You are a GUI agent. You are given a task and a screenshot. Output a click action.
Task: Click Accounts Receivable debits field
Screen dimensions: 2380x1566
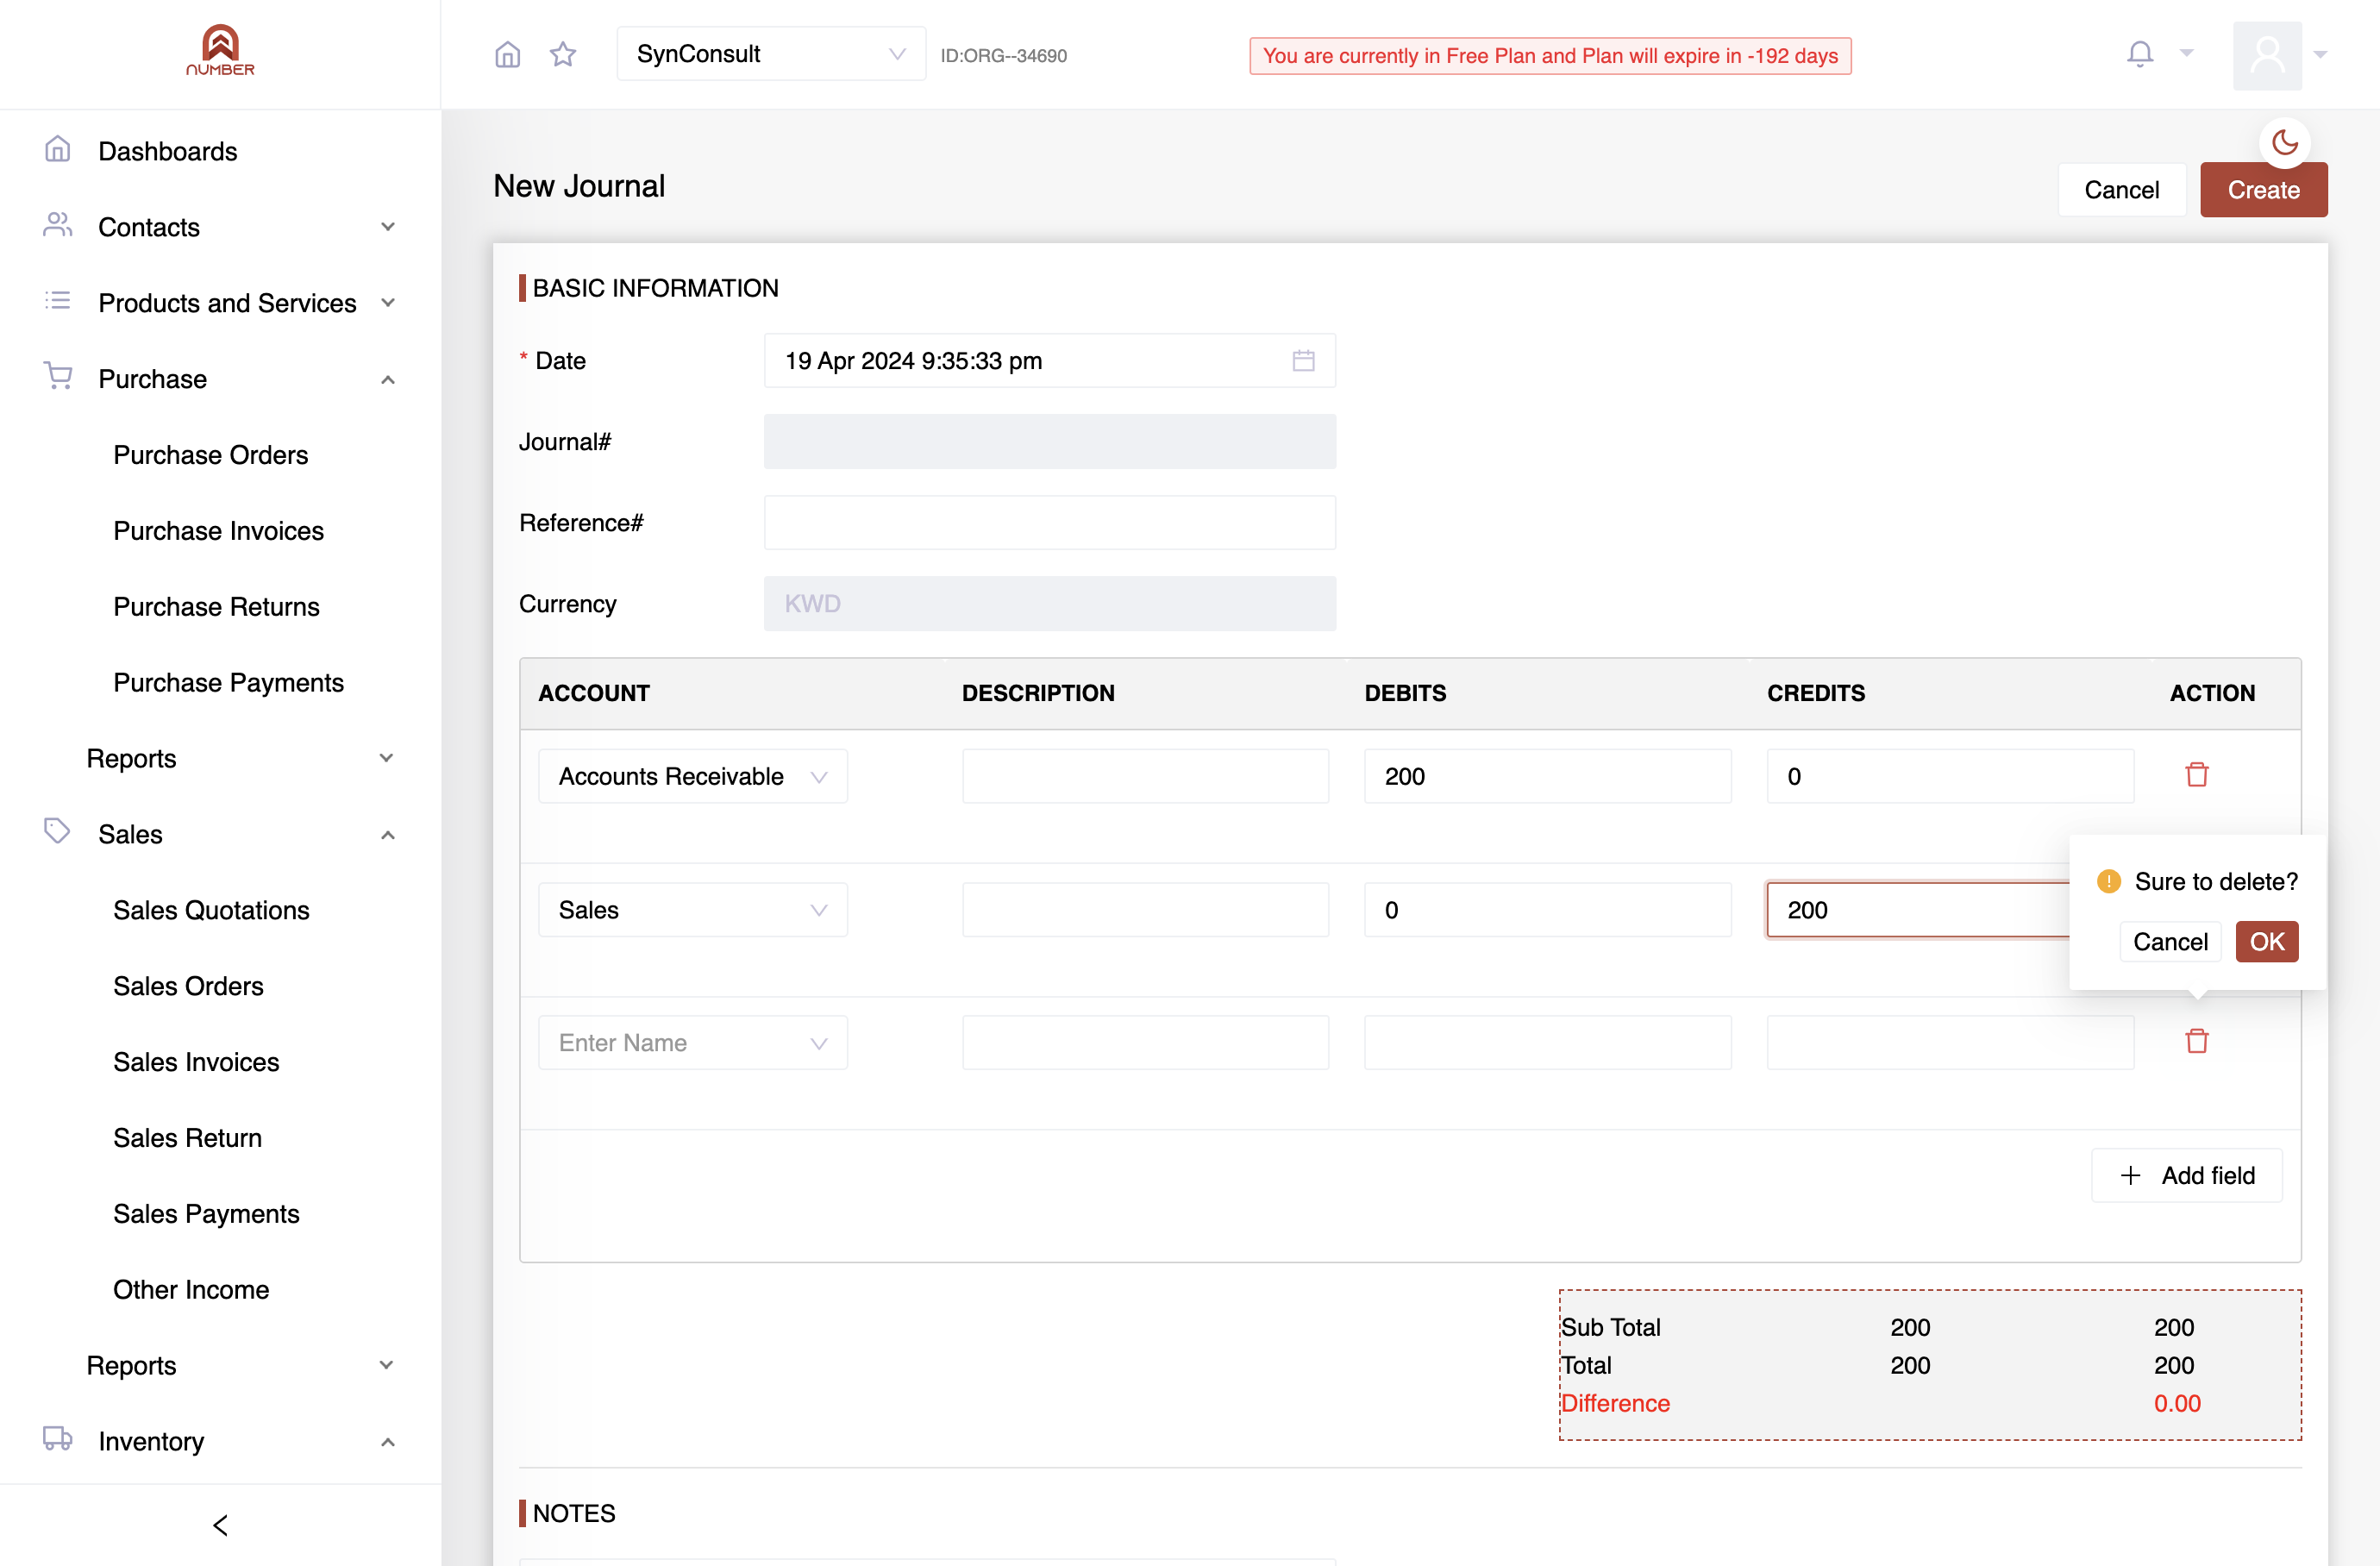click(1547, 776)
